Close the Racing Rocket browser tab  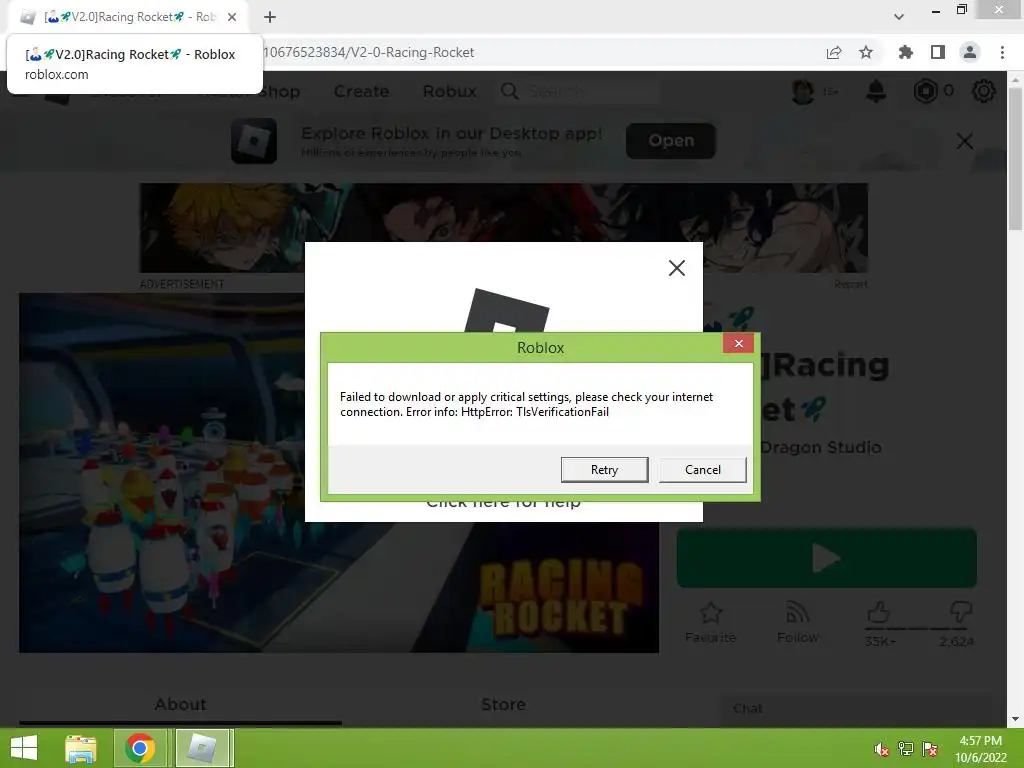click(232, 17)
